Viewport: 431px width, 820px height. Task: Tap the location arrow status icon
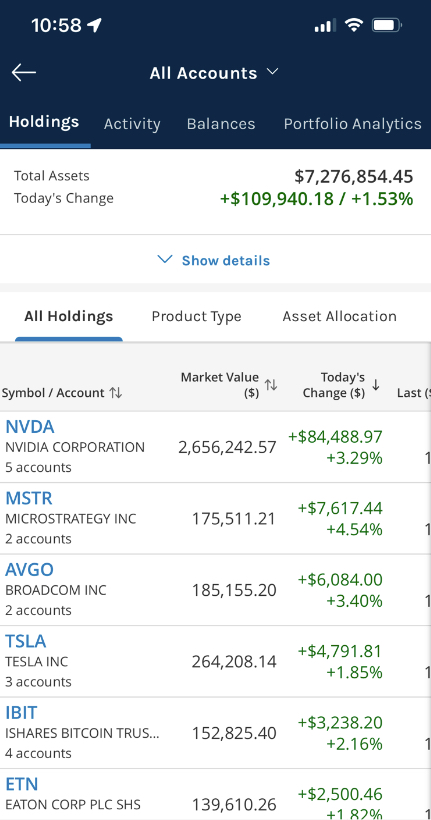[95, 25]
